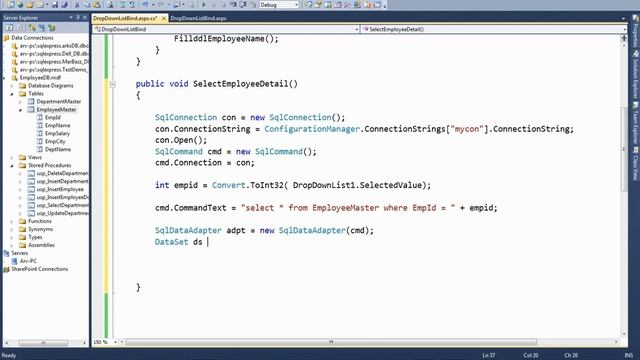This screenshot has width=640, height=360.
Task: Click the EmployeeMaster table icon
Action: pyautogui.click(x=31, y=109)
